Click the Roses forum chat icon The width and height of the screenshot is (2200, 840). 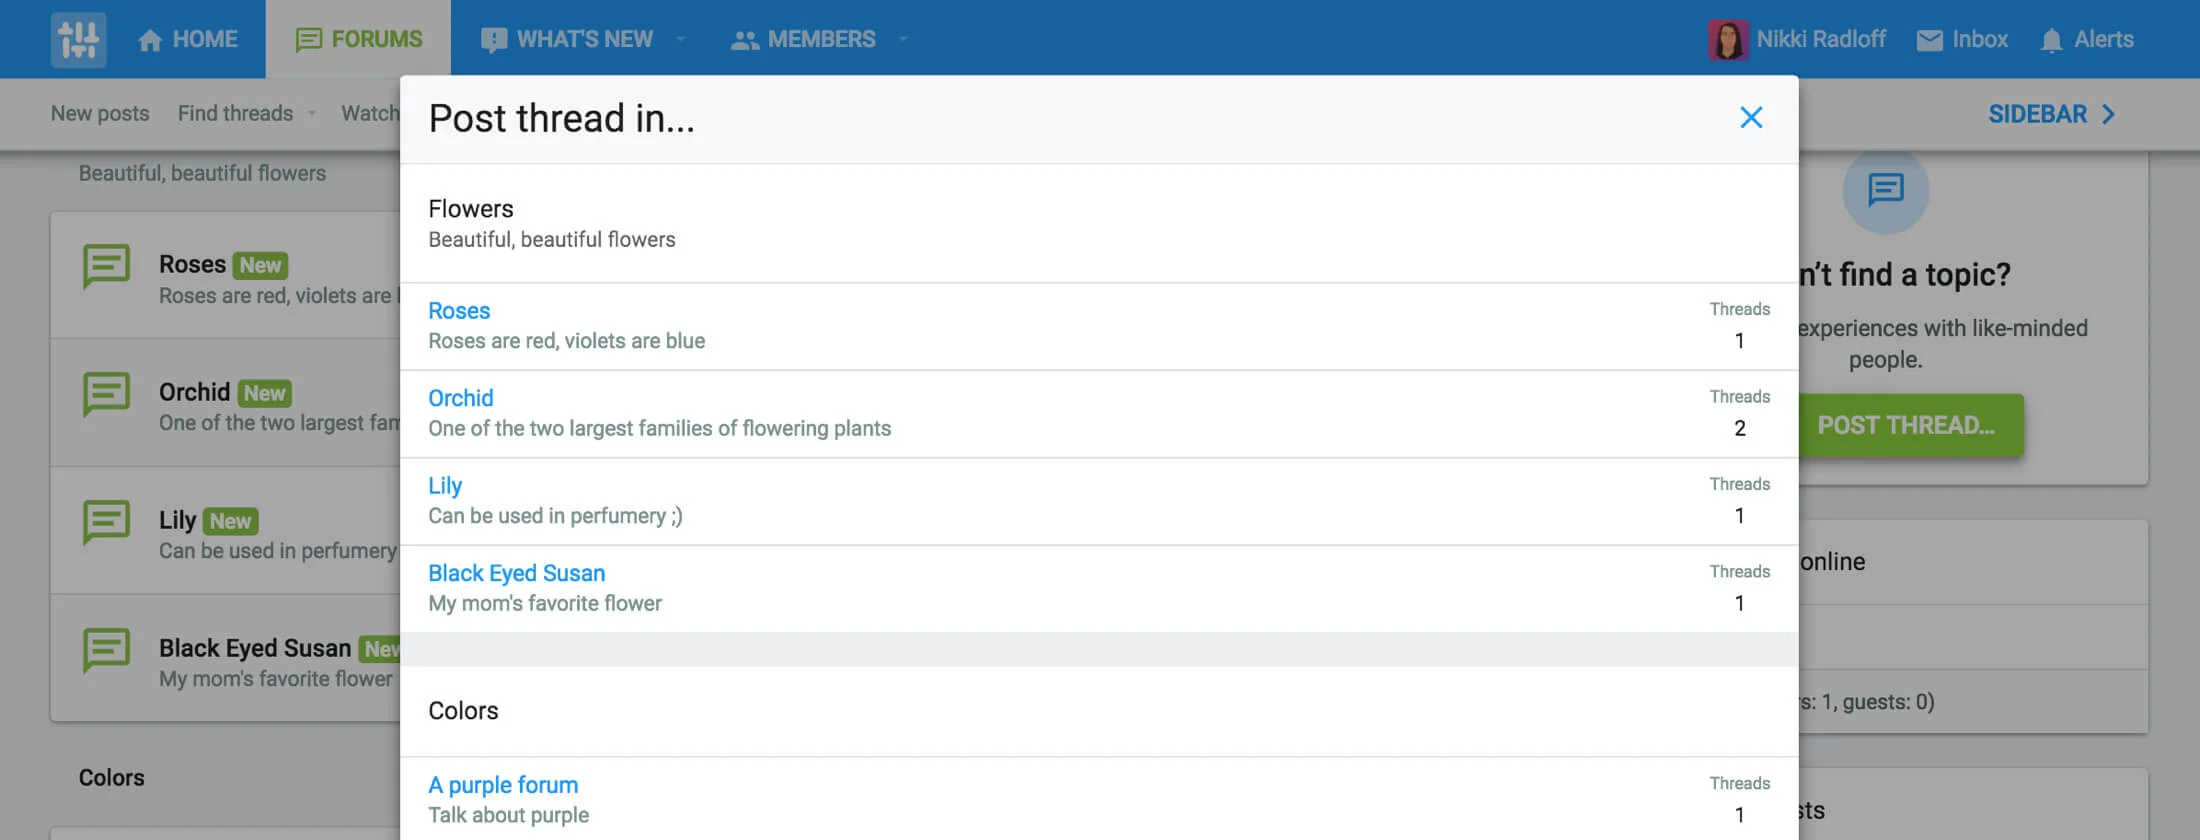coord(106,266)
